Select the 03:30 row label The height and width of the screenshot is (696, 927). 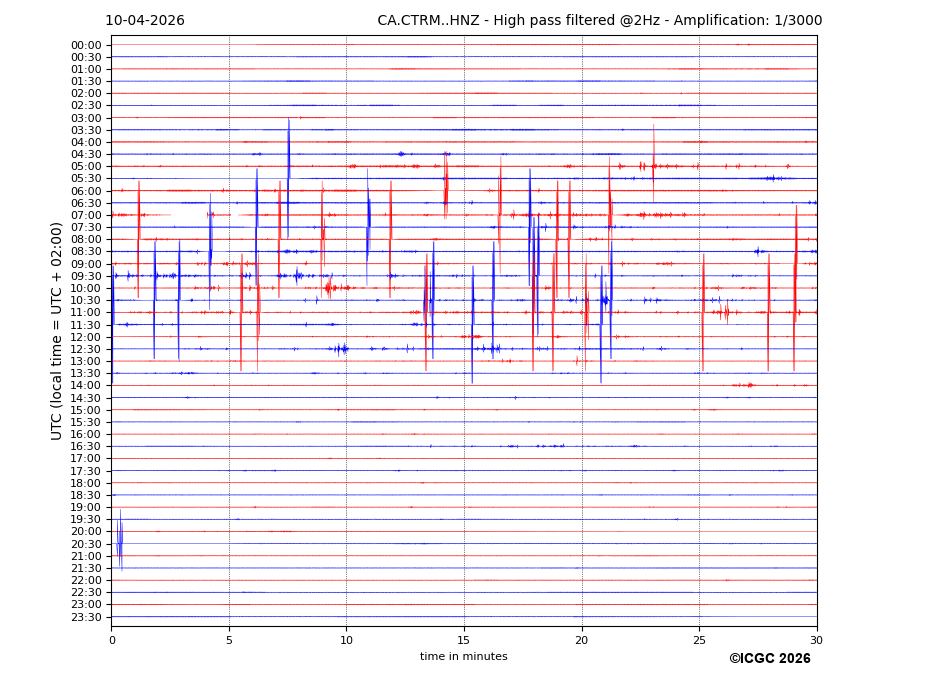86,130
